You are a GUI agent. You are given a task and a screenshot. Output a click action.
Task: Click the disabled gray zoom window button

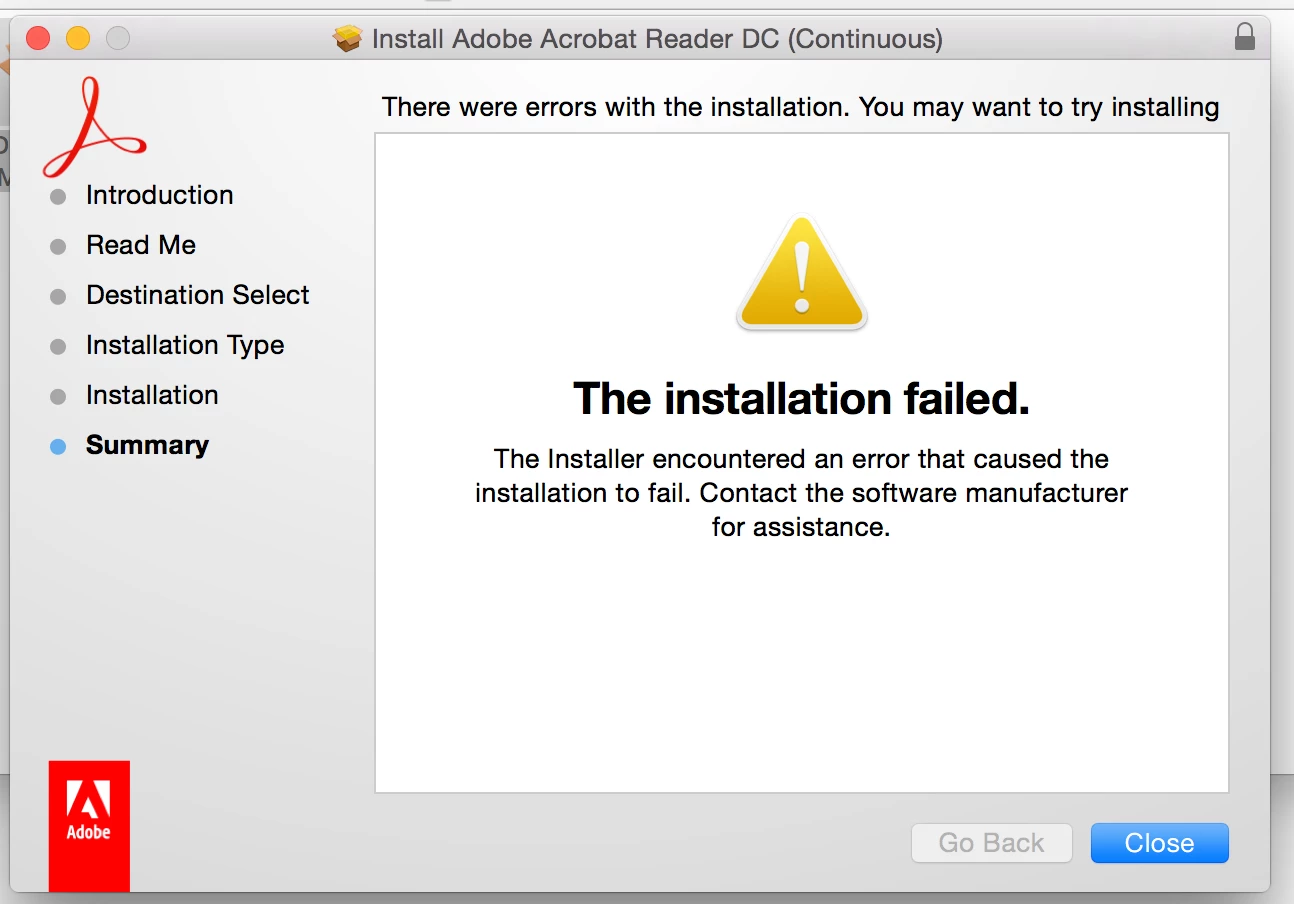tap(118, 38)
